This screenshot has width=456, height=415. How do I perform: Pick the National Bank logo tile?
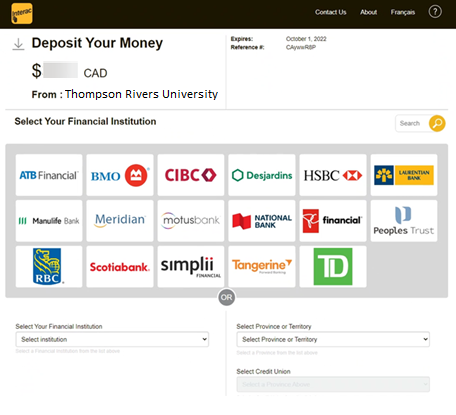[262, 221]
